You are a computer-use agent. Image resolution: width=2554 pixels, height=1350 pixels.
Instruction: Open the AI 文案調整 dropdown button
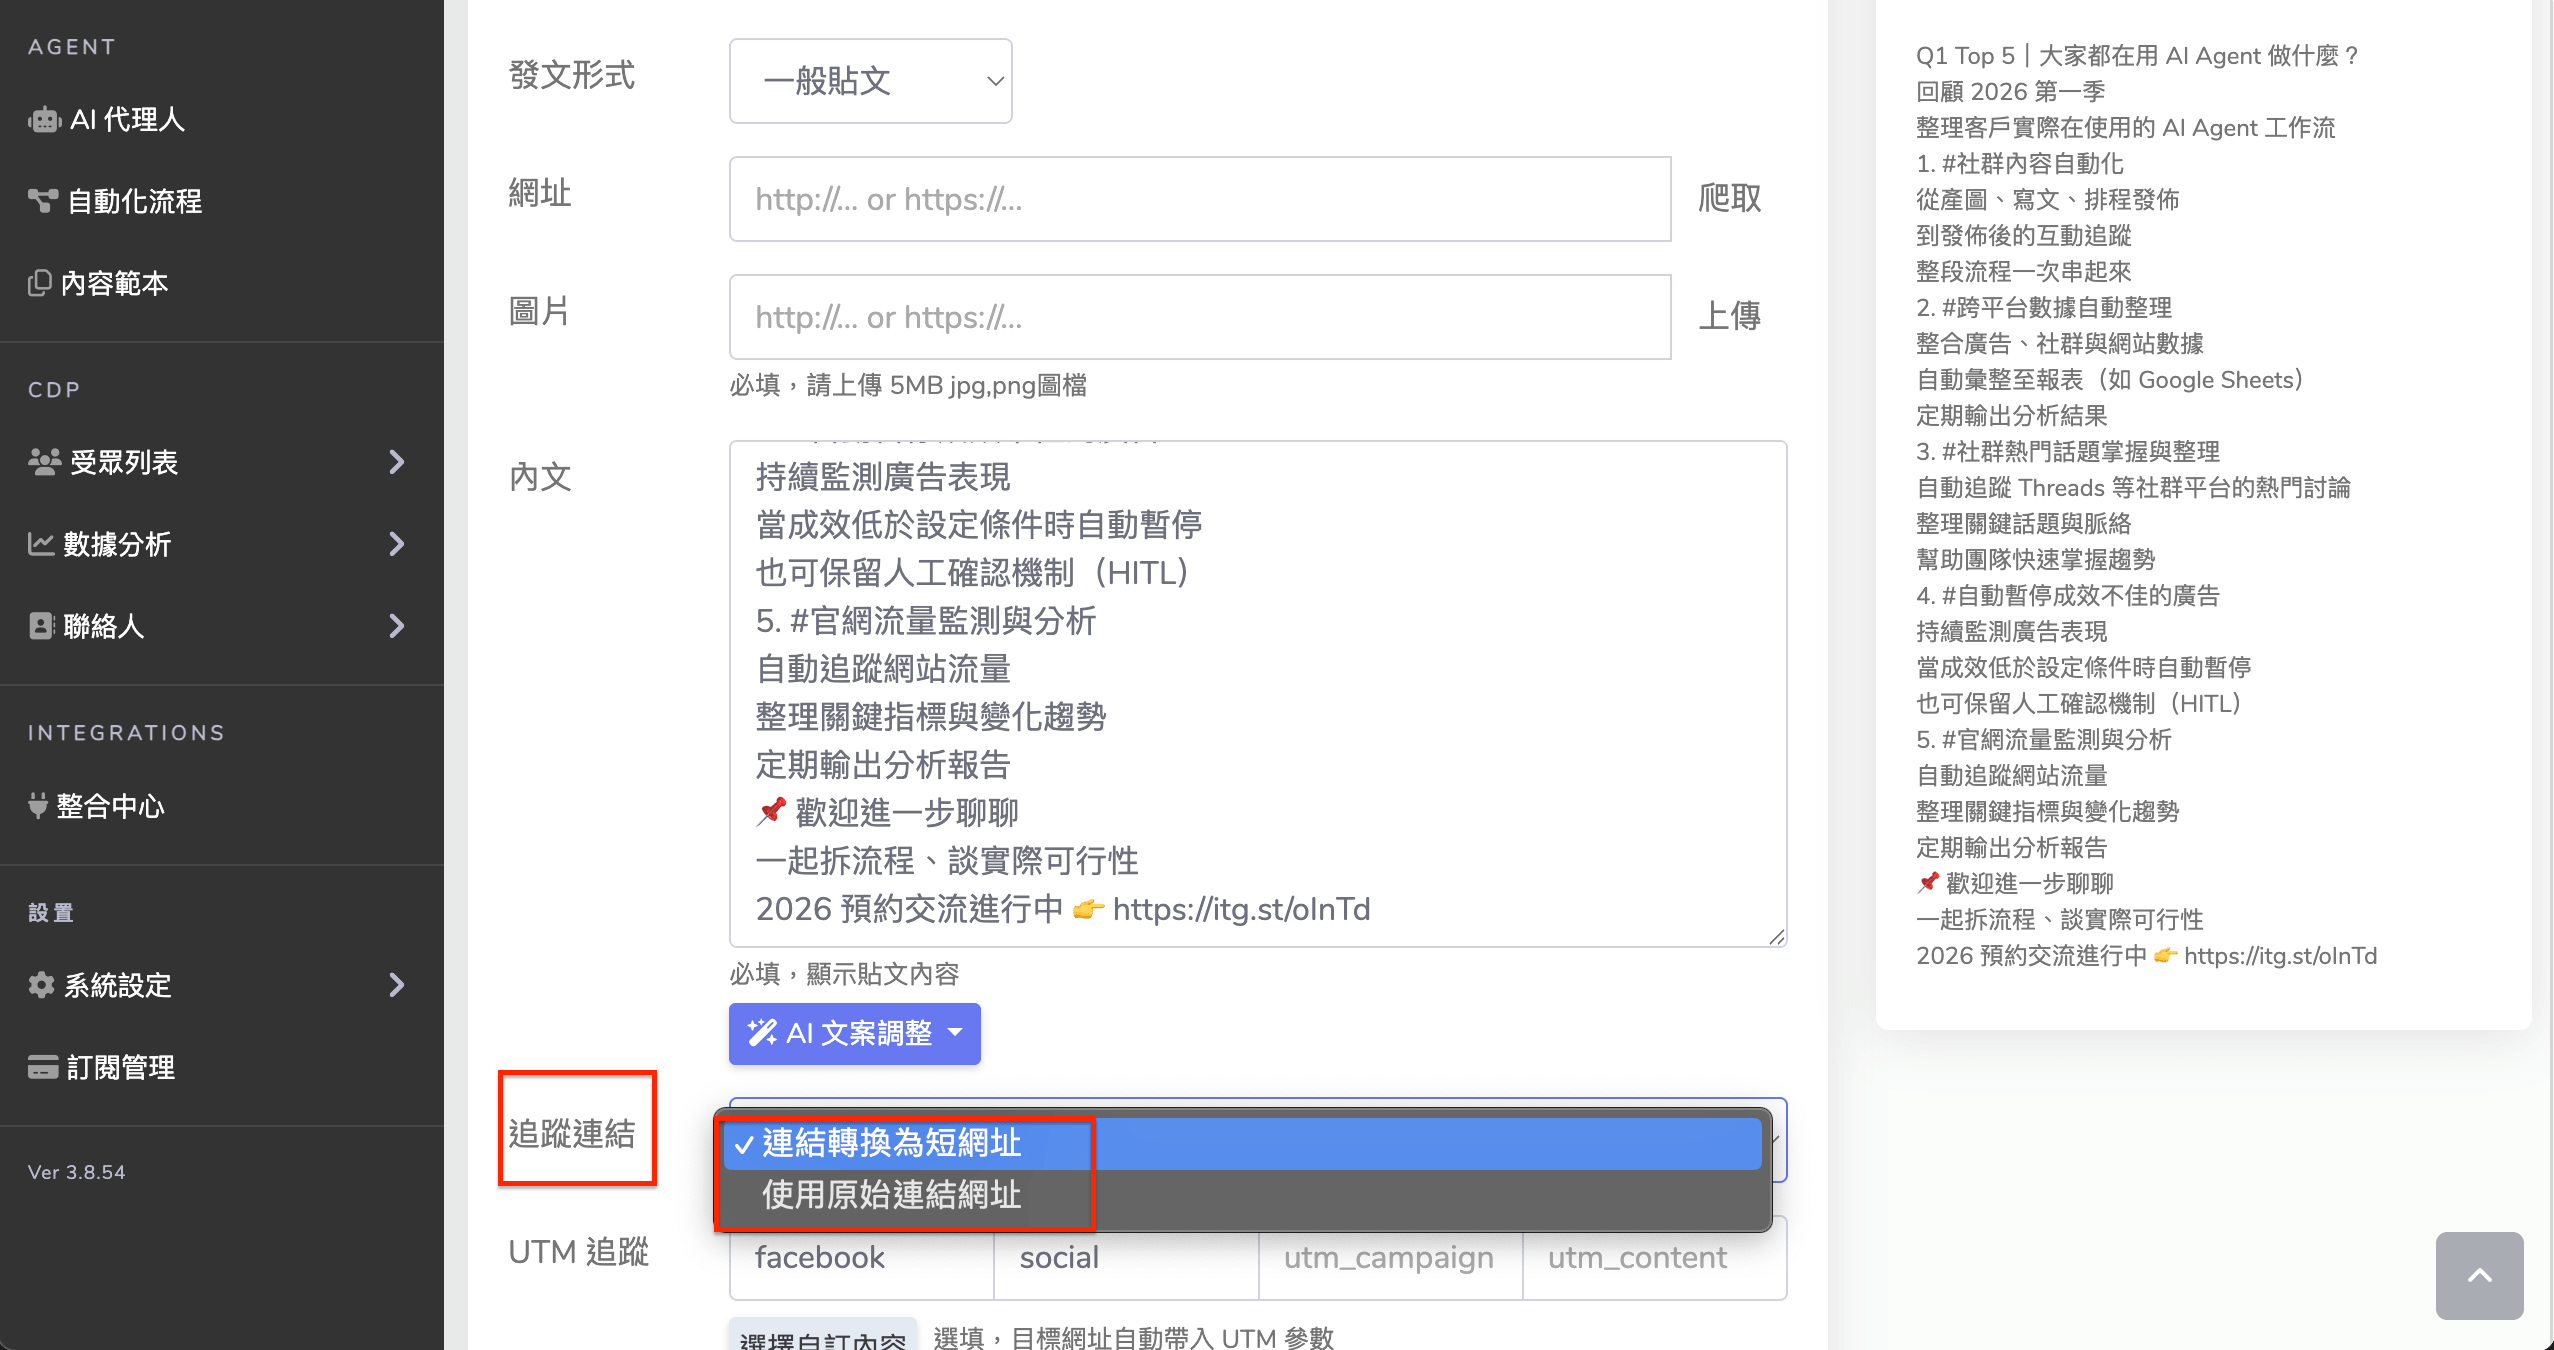pos(854,1033)
